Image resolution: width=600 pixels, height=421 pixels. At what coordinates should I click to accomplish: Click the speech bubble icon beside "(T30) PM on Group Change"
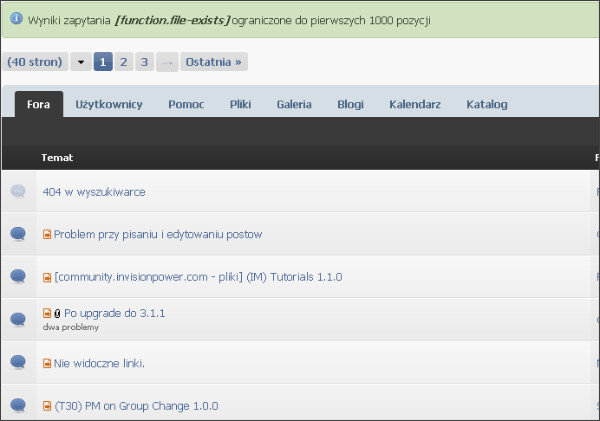[18, 405]
